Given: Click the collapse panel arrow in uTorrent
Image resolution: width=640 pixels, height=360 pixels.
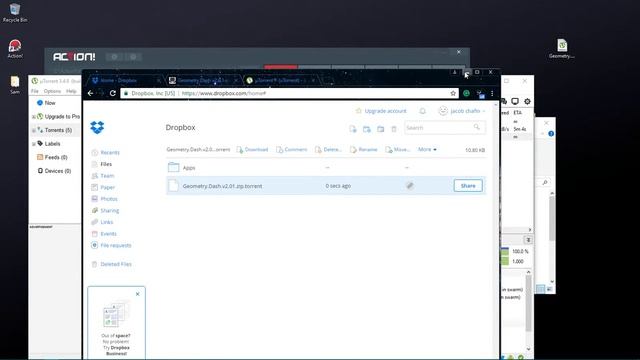Looking at the screenshot, I should [x=528, y=240].
